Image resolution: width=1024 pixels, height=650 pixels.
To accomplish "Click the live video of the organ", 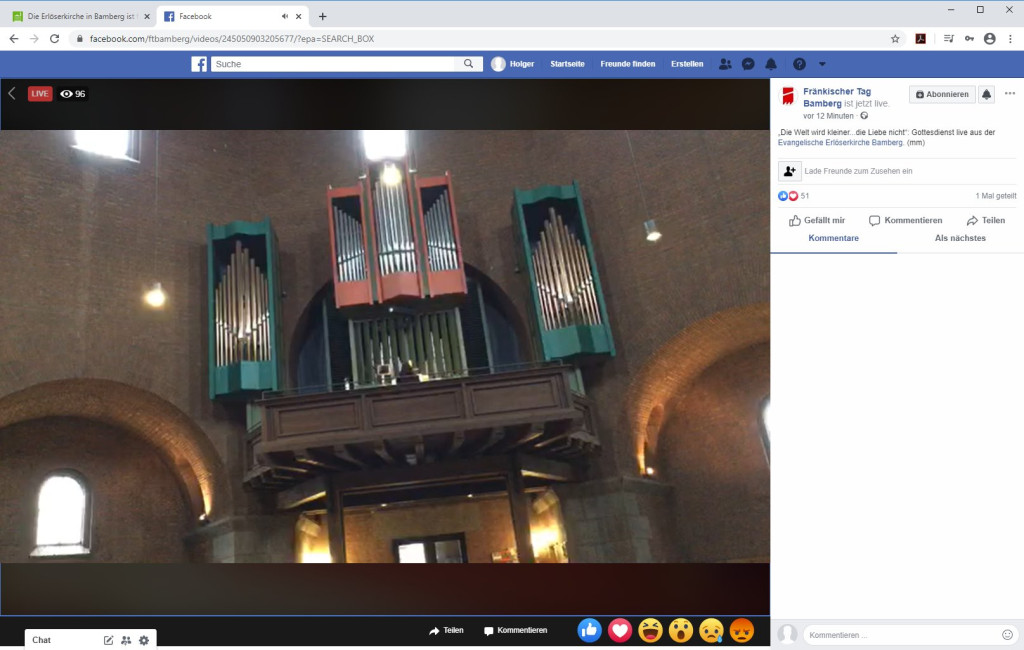I will pos(385,346).
